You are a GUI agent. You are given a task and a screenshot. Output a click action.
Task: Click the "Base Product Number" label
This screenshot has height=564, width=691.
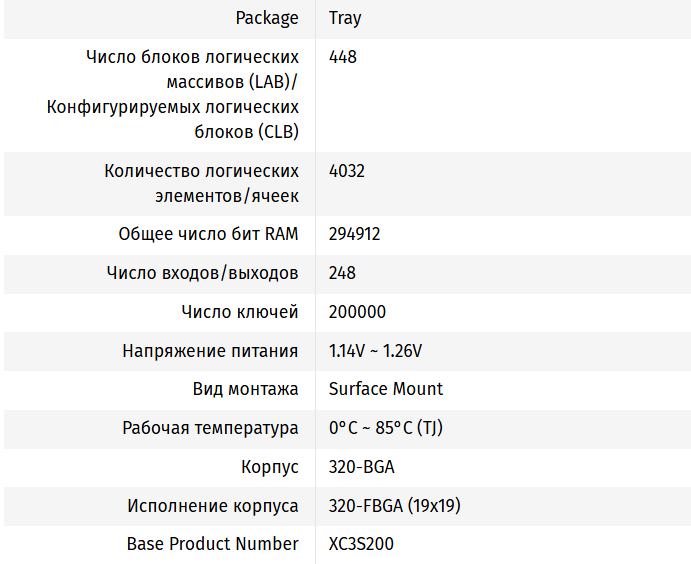(212, 544)
